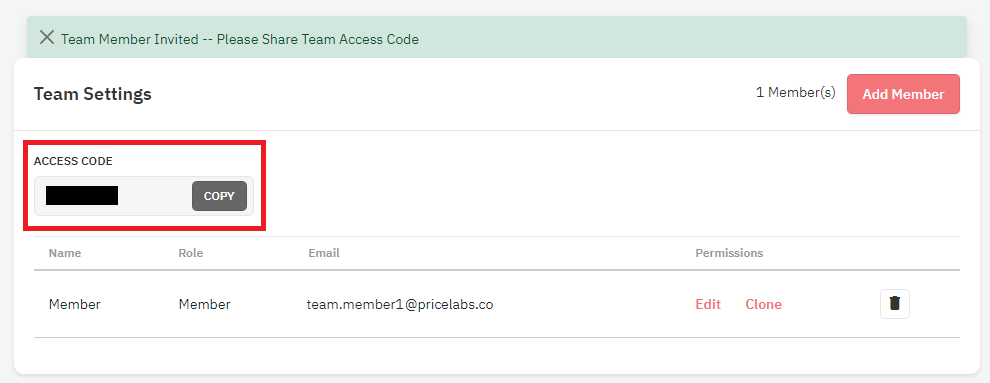Click the Member name cell

coord(75,304)
